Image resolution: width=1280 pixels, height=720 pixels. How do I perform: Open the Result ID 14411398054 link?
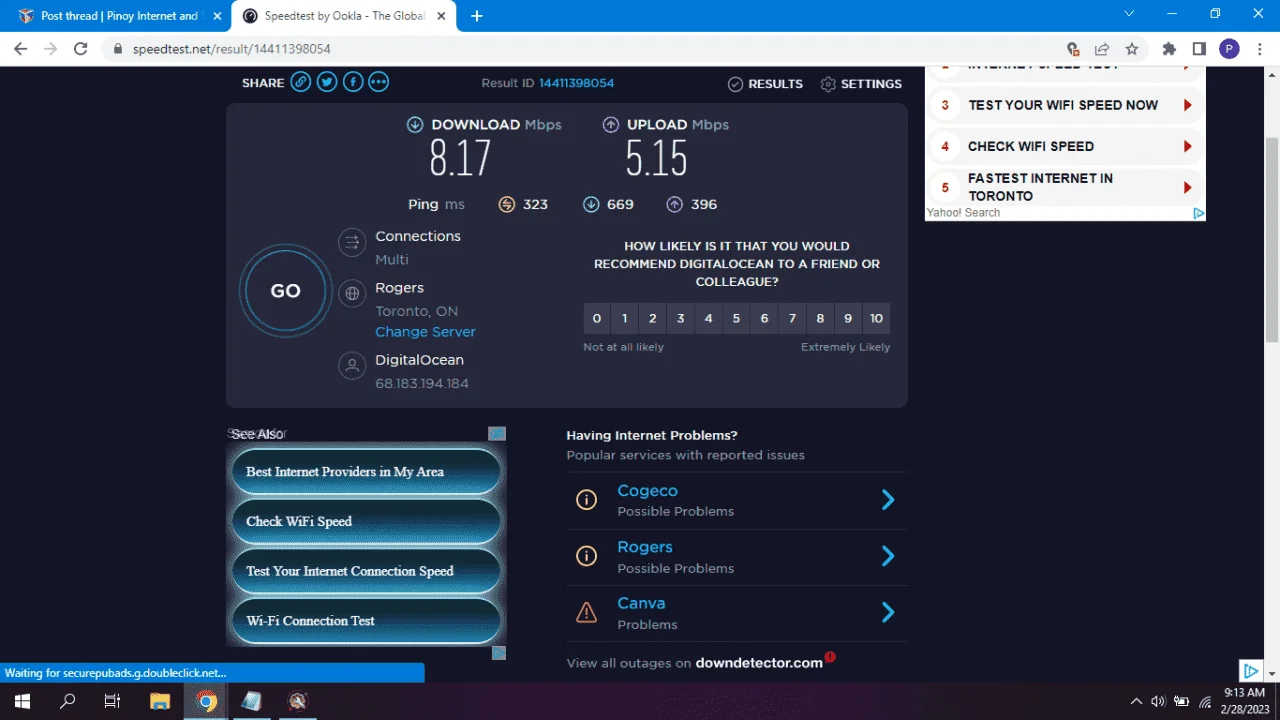pos(576,83)
